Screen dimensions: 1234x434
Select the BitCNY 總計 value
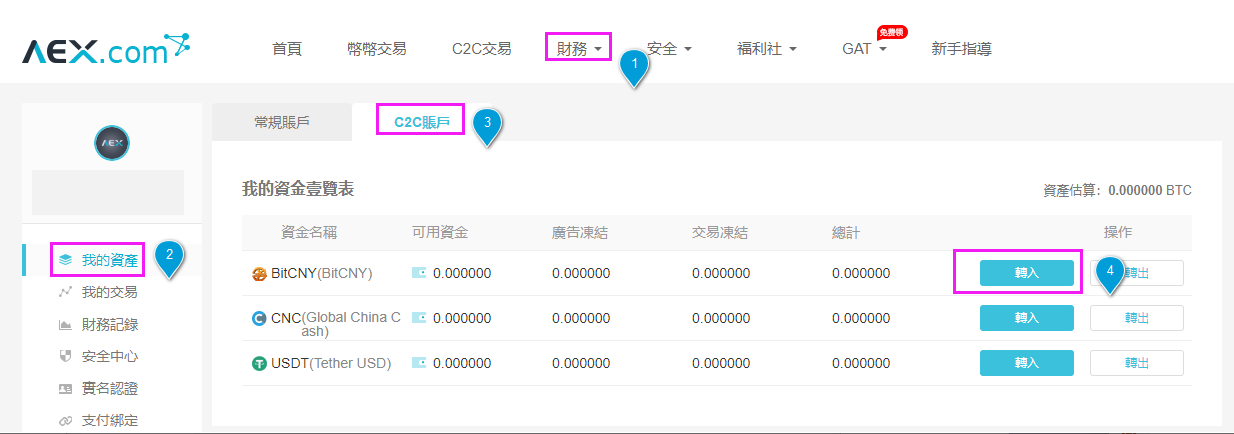(861, 273)
